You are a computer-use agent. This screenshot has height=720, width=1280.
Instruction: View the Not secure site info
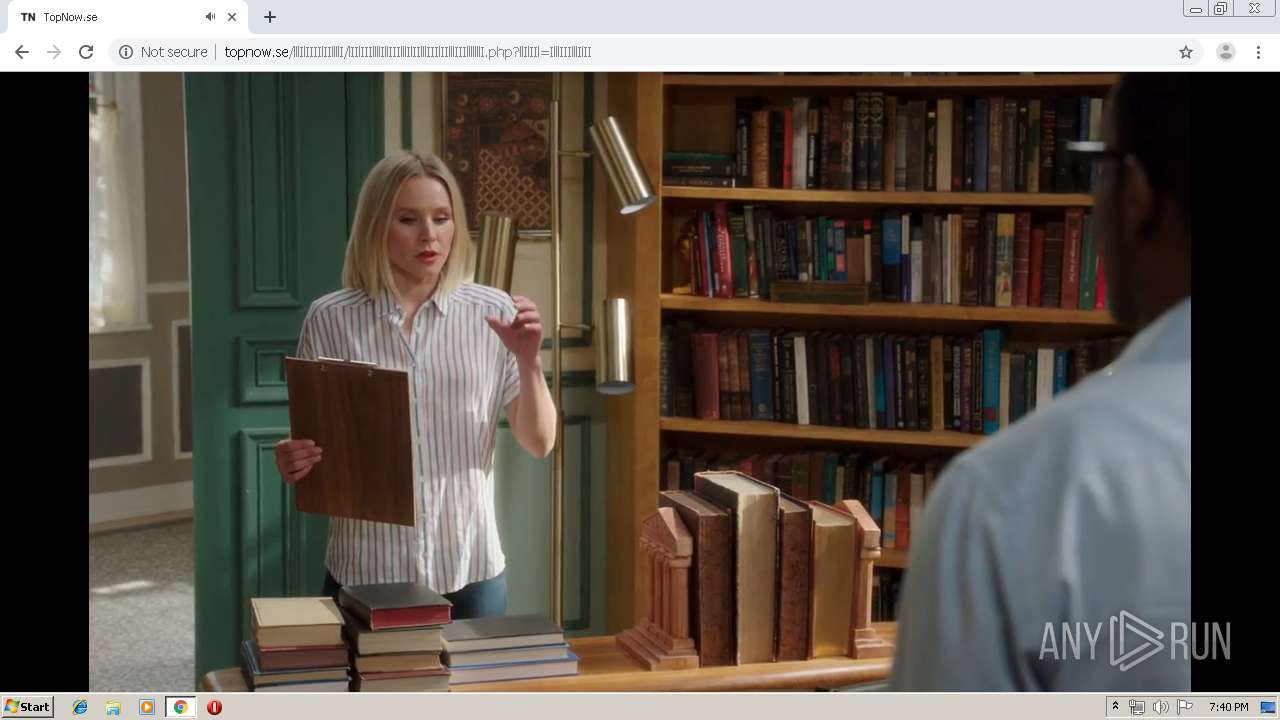(x=163, y=52)
